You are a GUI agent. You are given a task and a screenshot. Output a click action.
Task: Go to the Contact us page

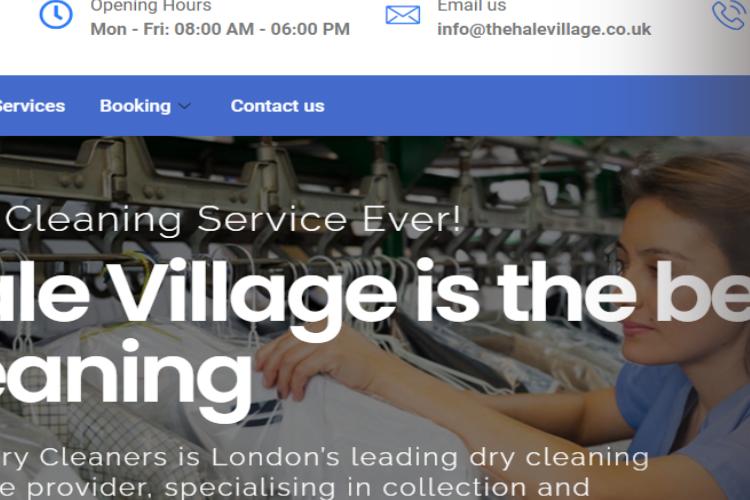277,106
